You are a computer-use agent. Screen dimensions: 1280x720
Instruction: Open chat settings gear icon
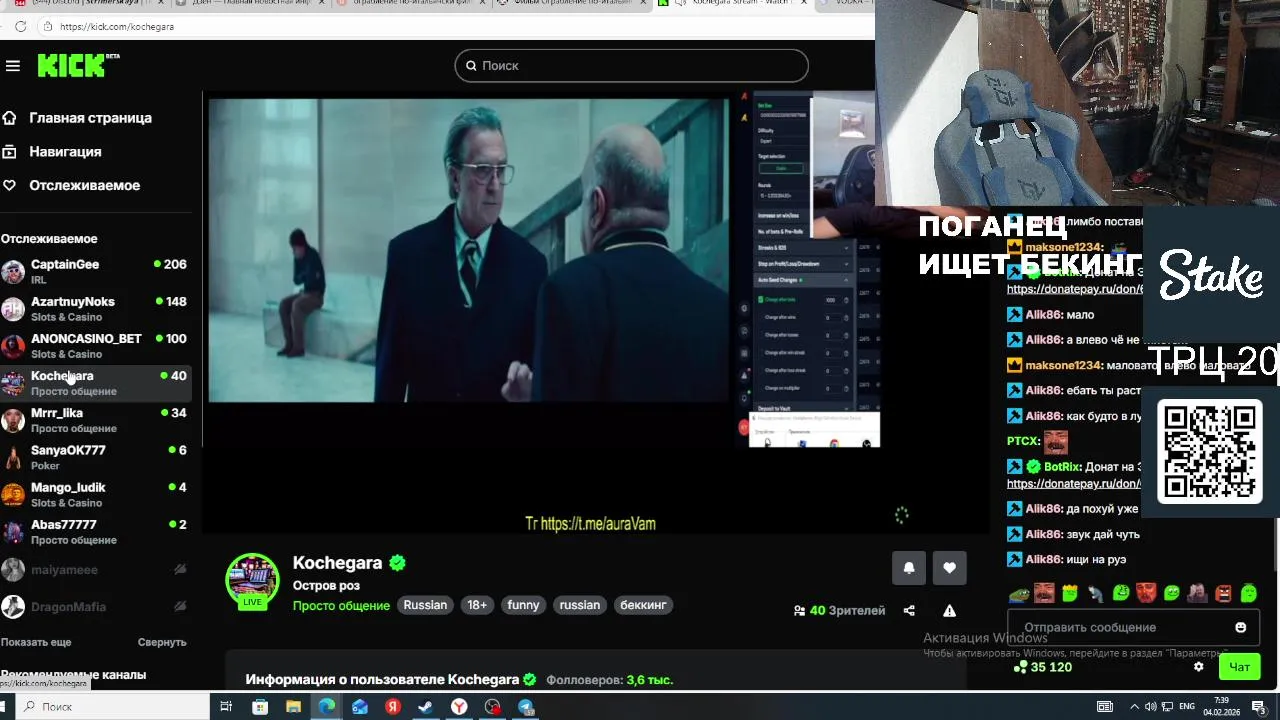[x=1199, y=667]
